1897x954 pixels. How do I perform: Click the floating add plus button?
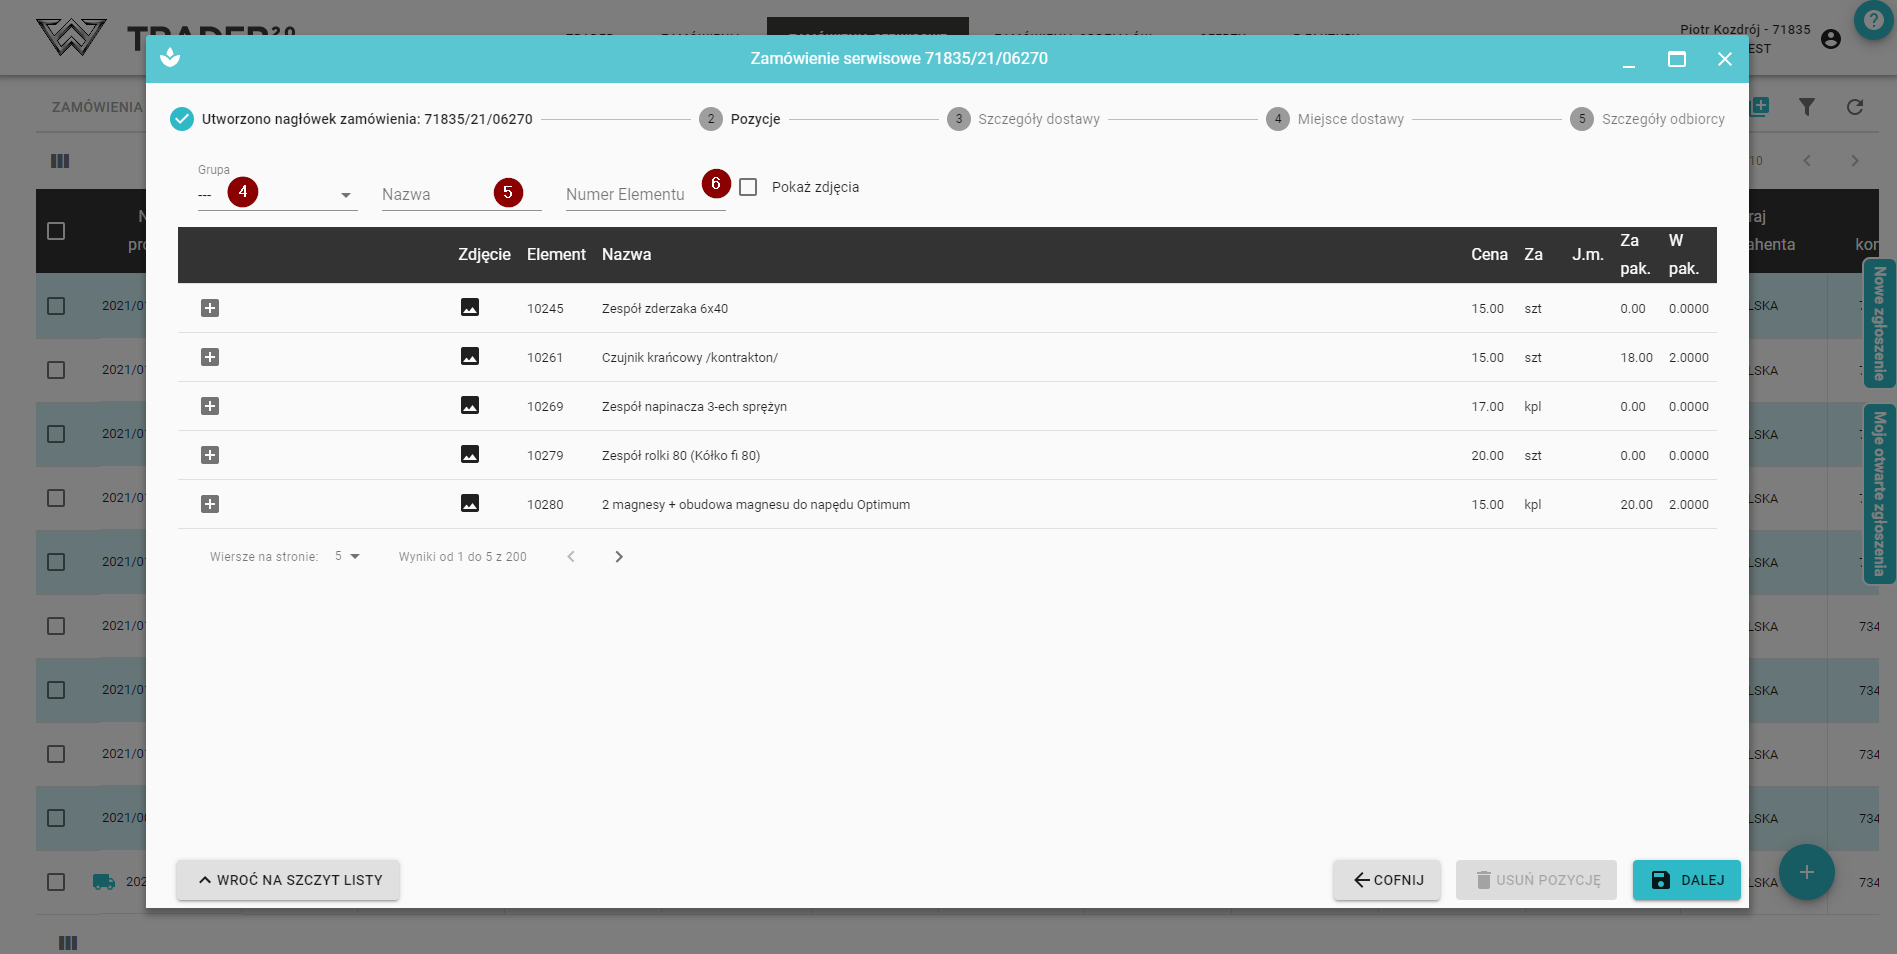1806,872
